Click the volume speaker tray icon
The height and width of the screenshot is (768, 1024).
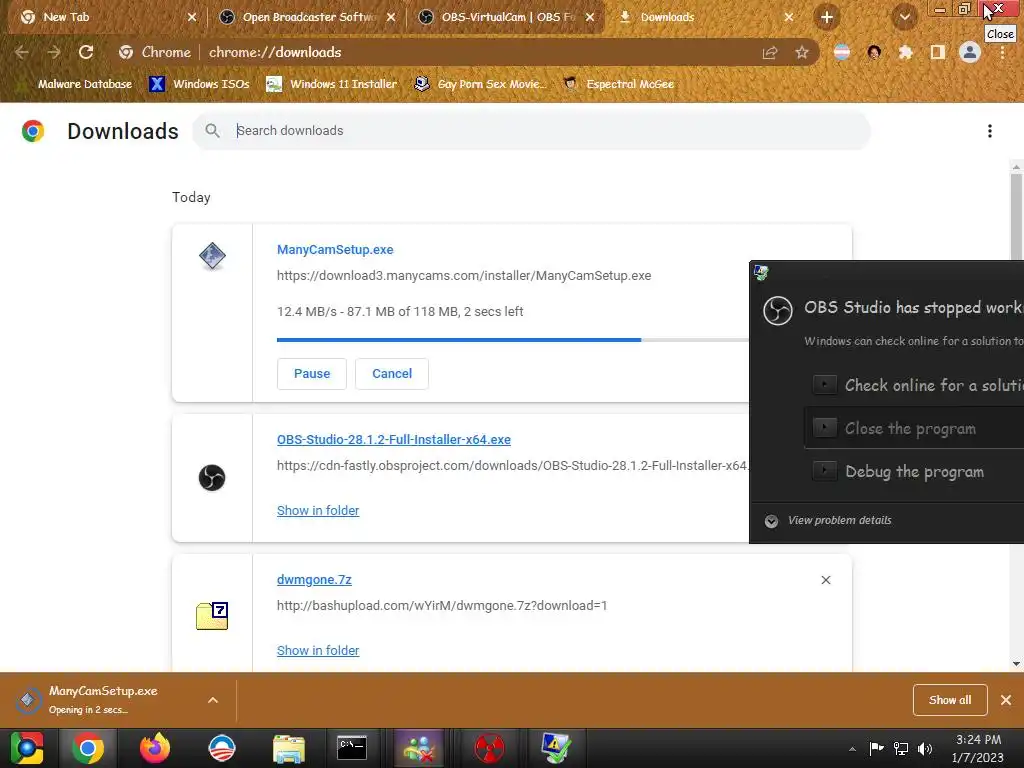[x=925, y=748]
